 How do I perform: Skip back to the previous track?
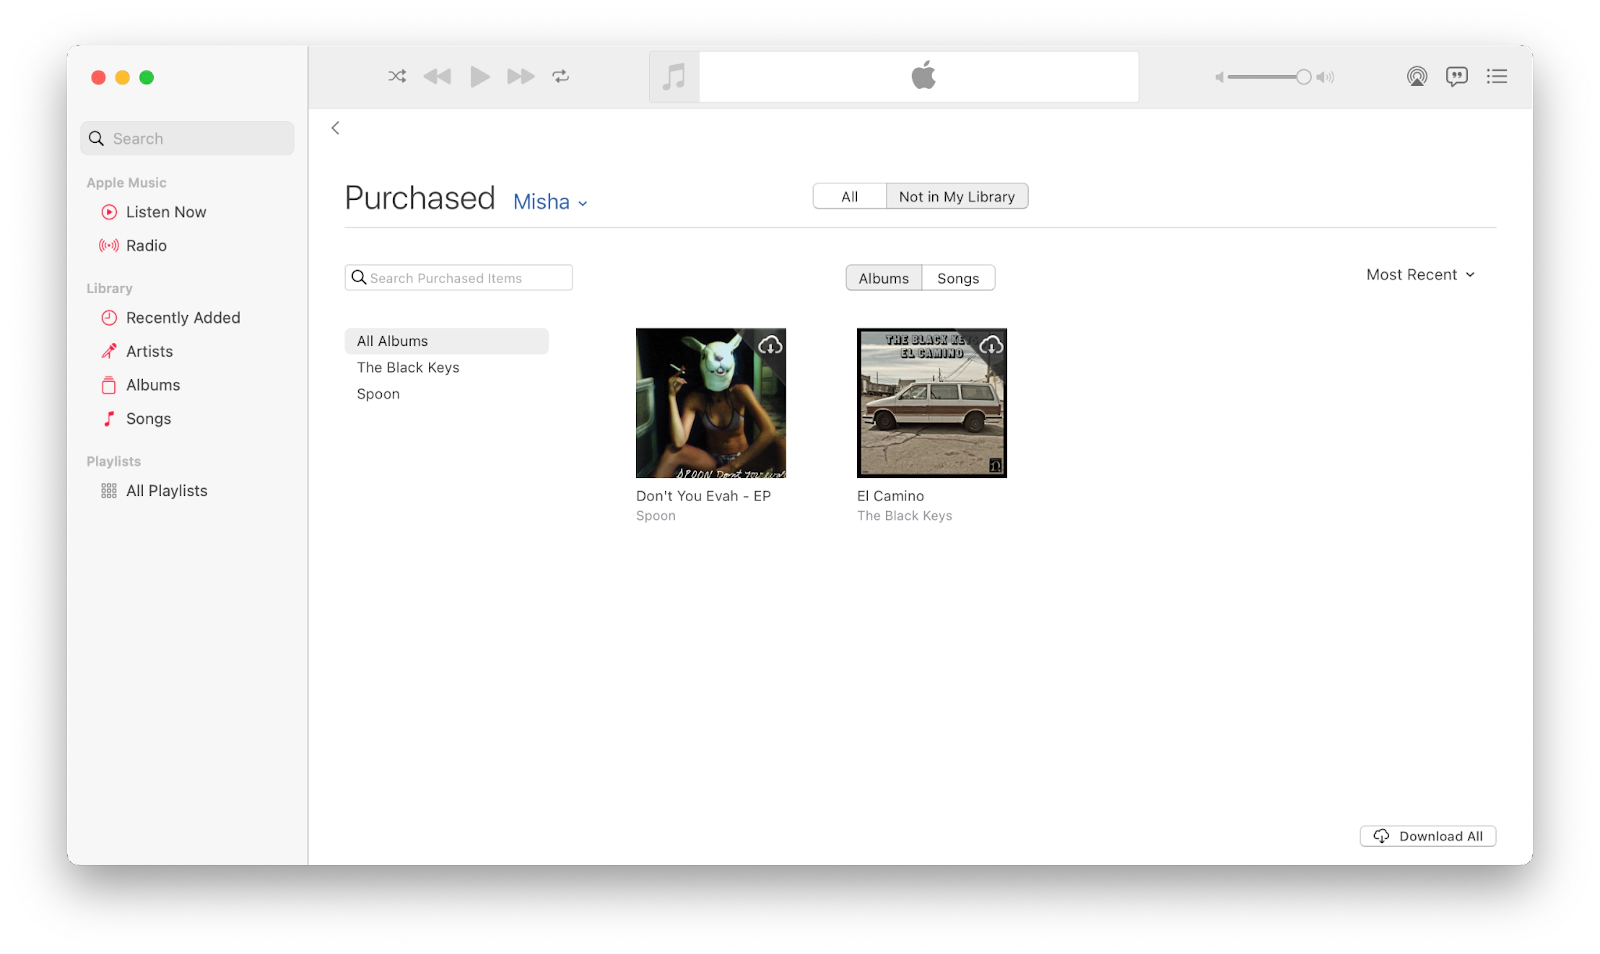pyautogui.click(x=437, y=76)
